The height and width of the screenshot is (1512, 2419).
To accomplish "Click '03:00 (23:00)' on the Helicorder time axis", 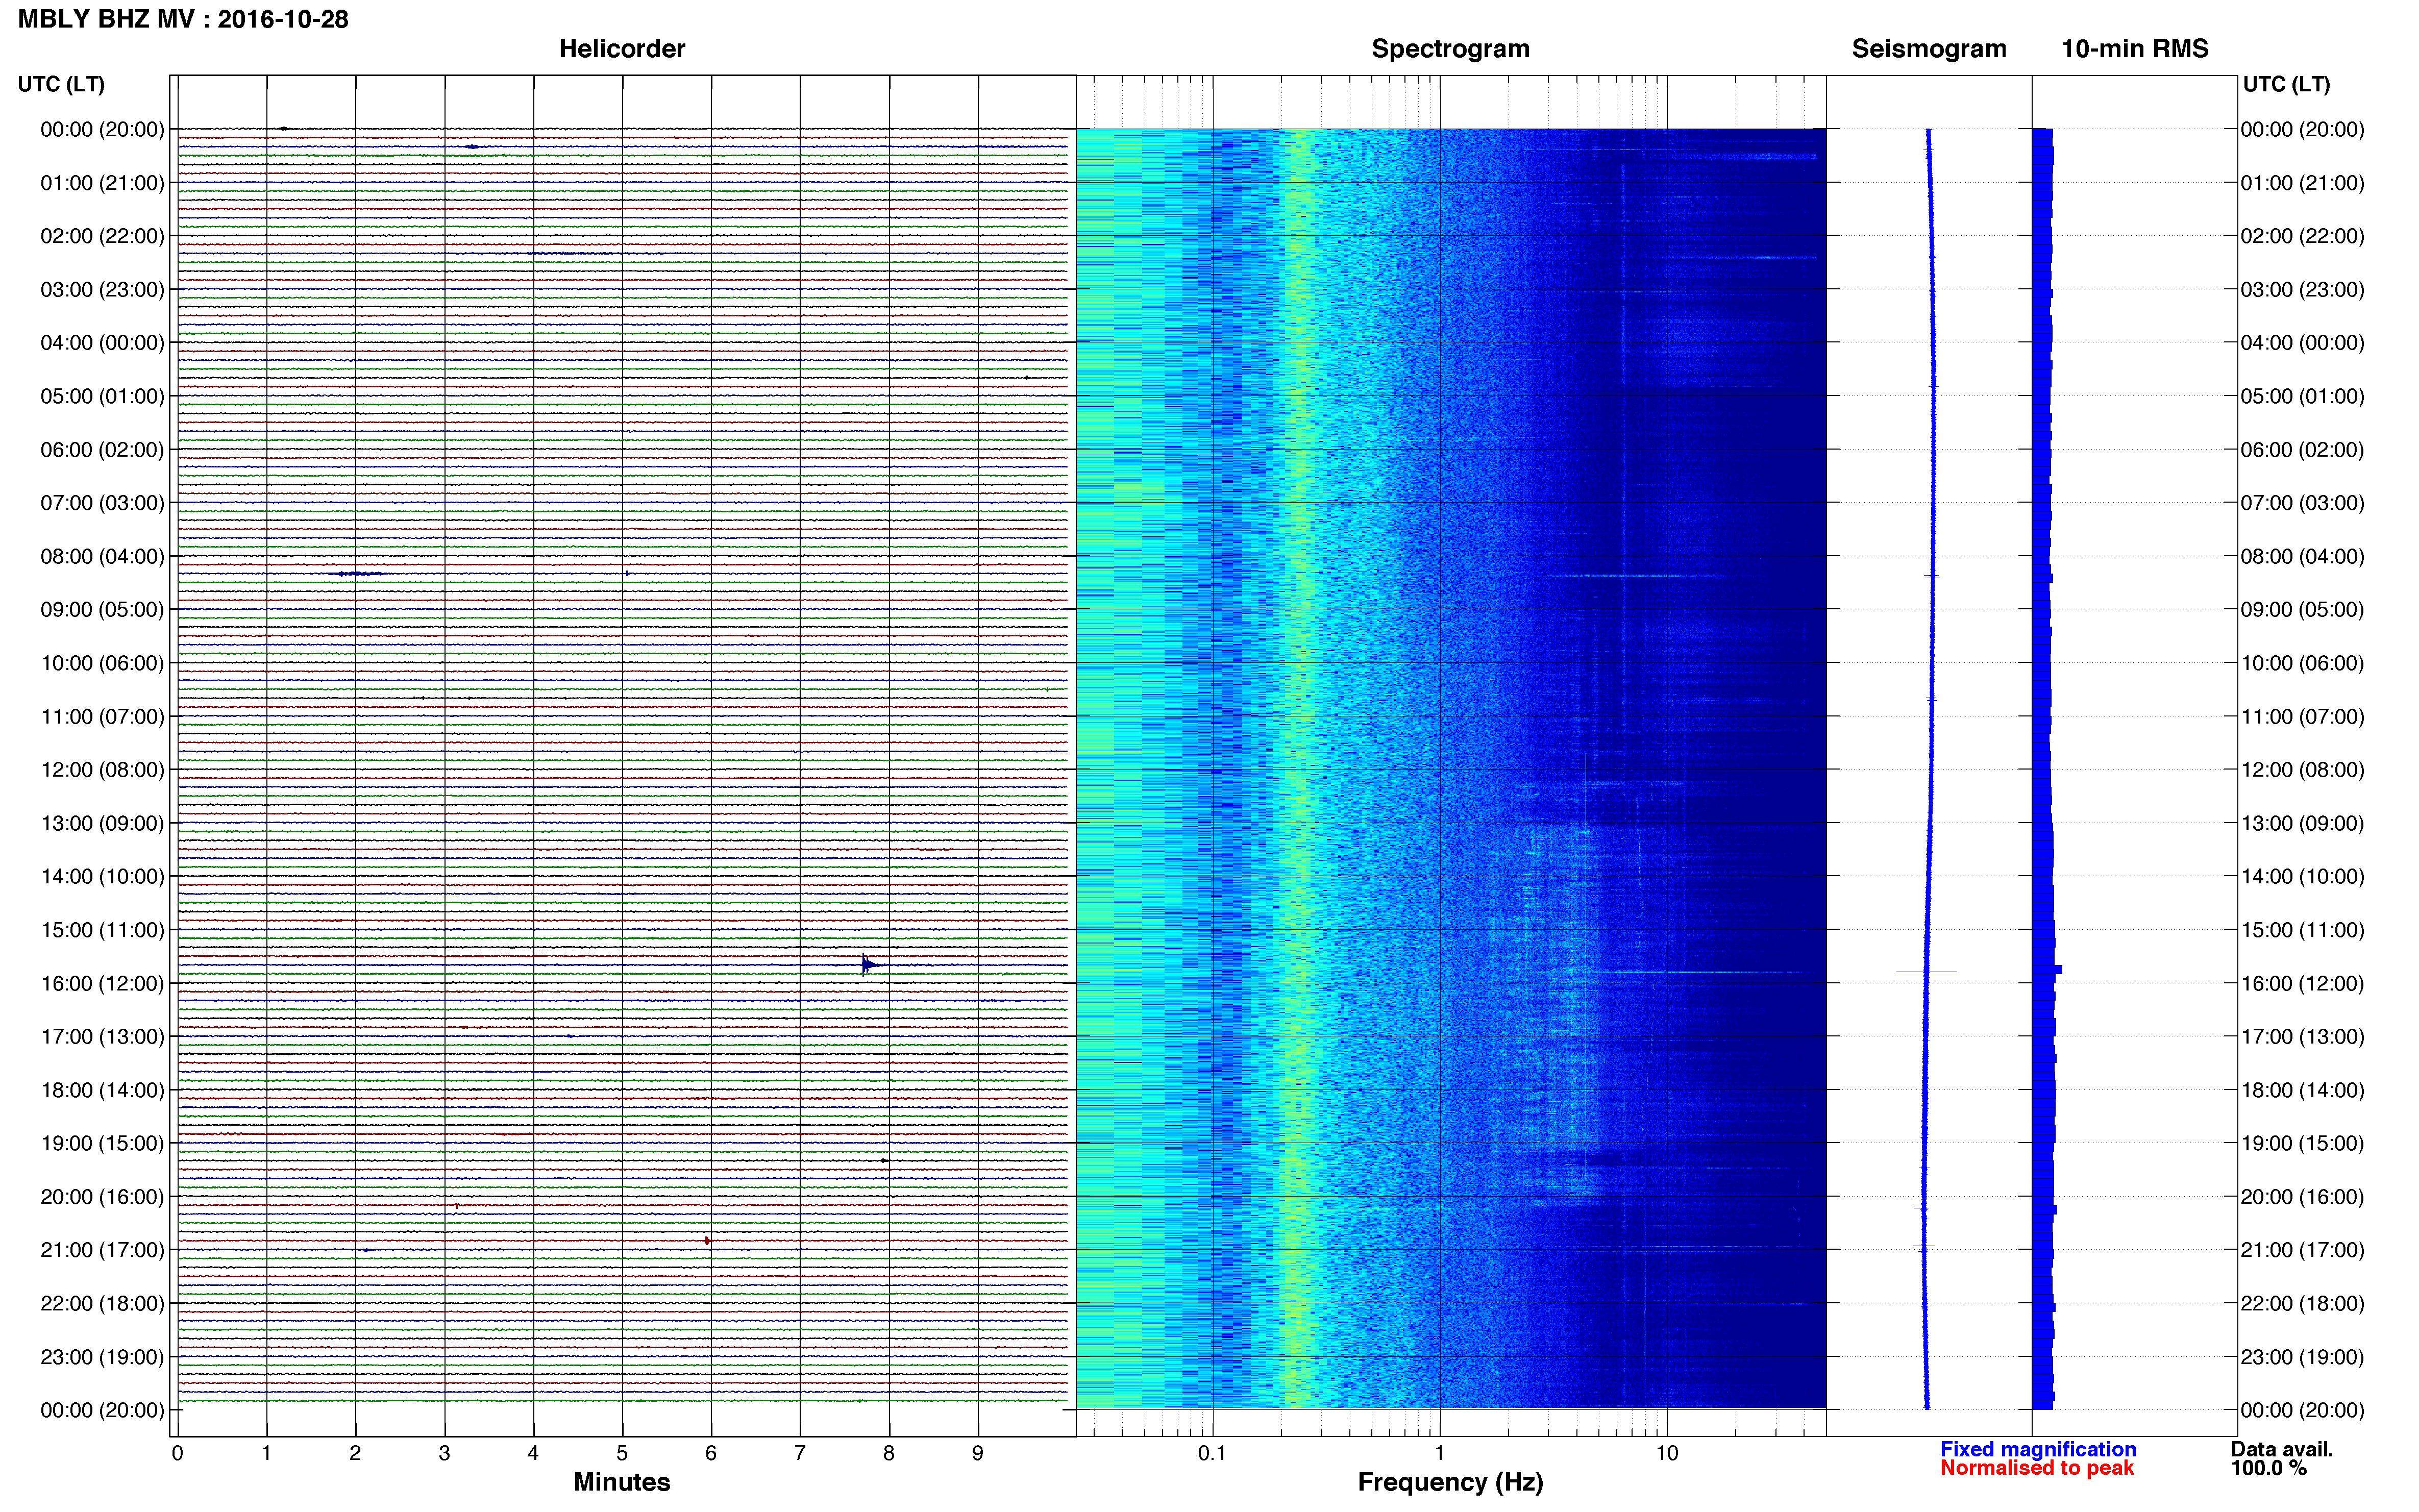I will click(102, 290).
